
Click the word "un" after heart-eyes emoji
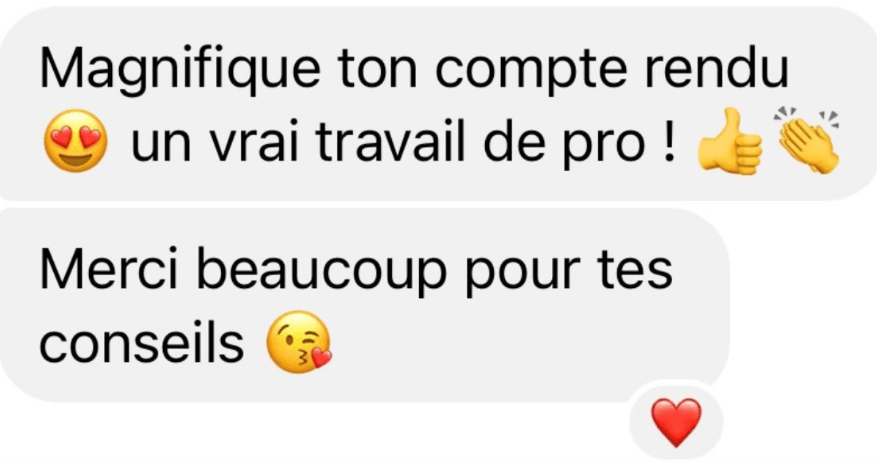click(161, 145)
